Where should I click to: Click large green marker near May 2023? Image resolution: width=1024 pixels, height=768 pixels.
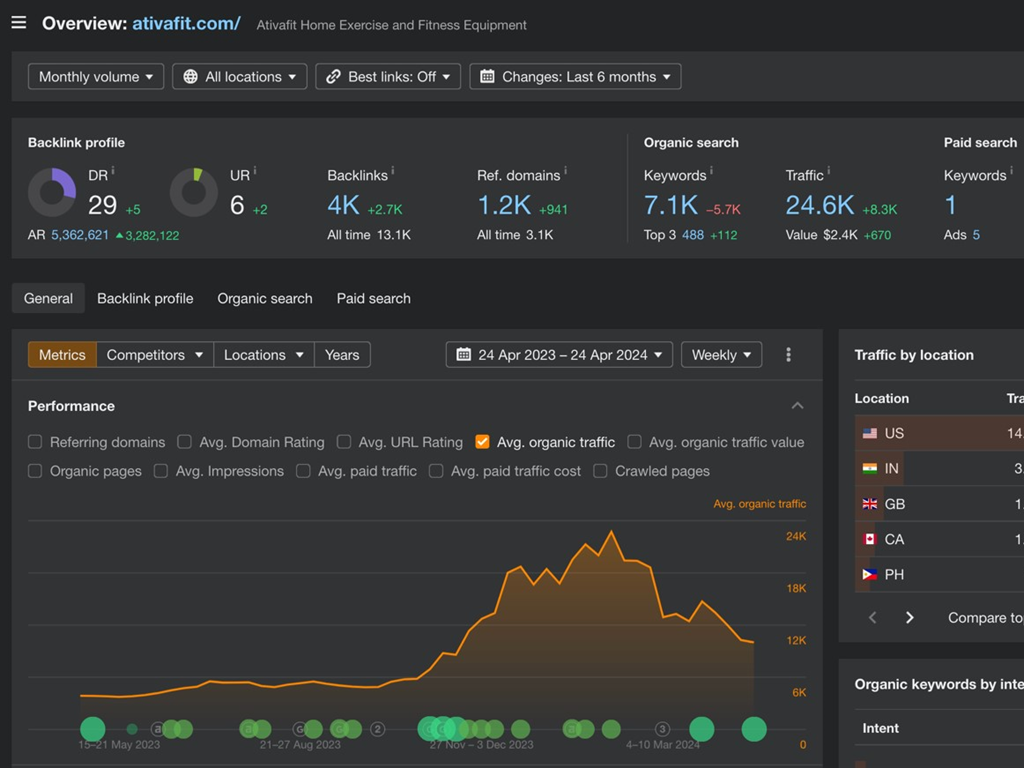(x=93, y=729)
